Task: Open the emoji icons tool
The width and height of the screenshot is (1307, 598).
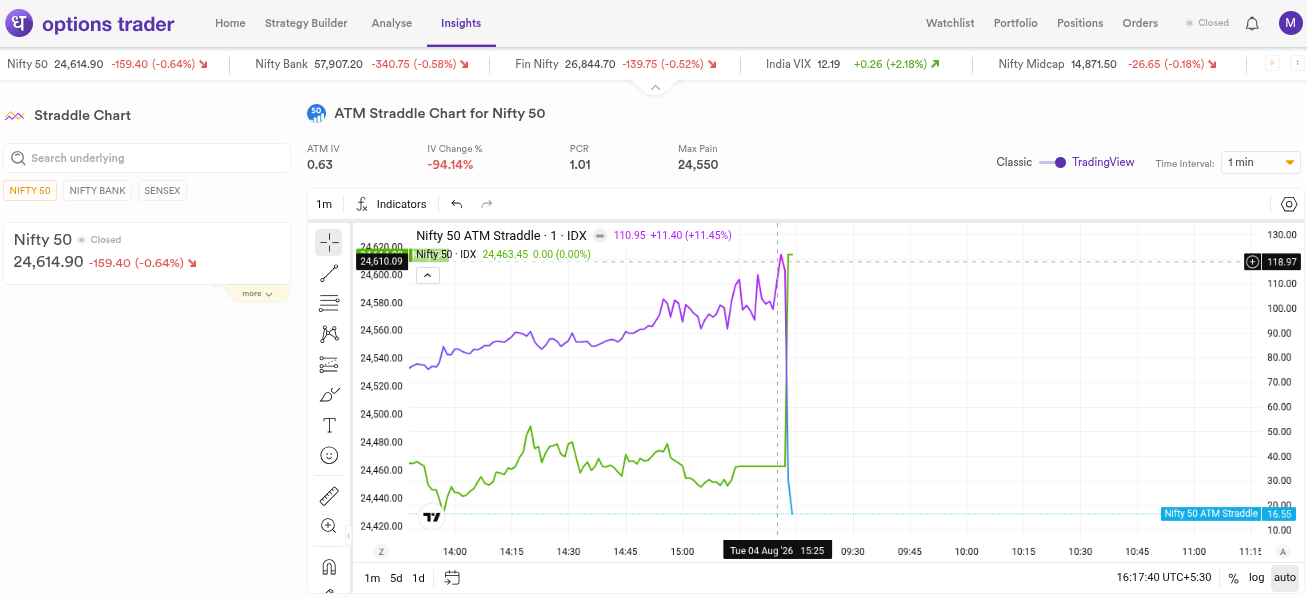Action: point(328,455)
